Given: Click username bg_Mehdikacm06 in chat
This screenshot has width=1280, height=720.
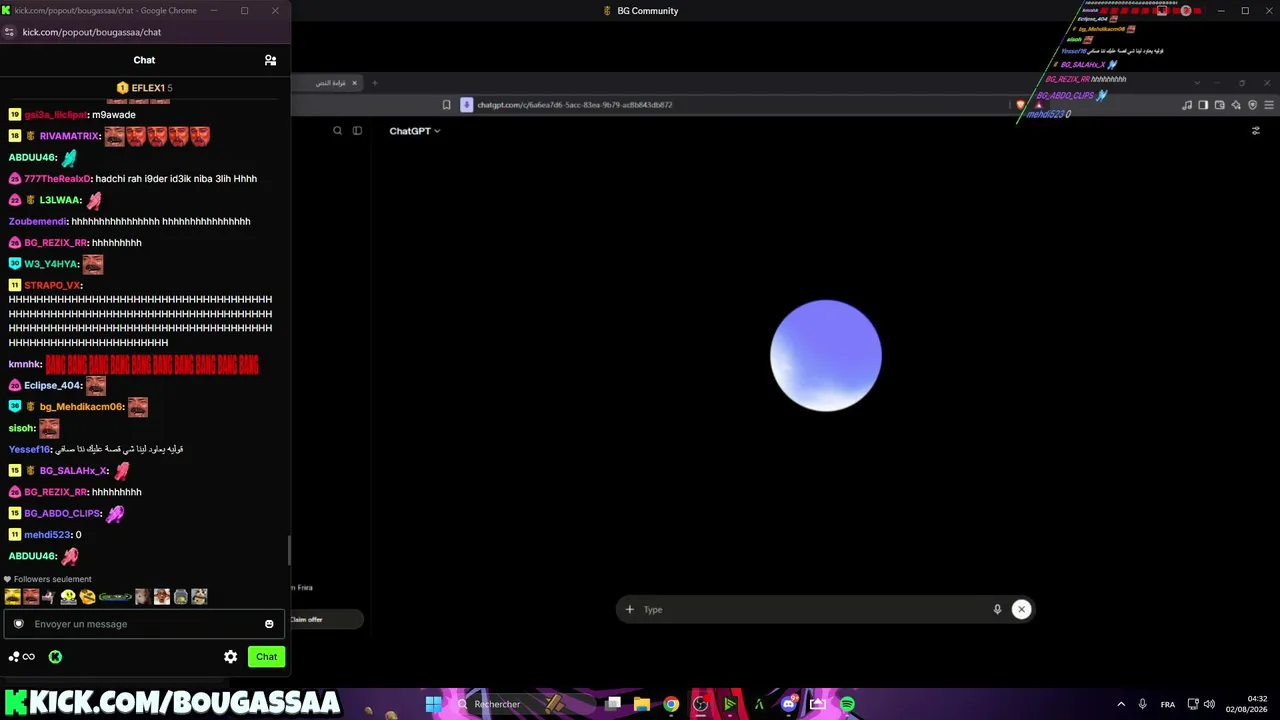Looking at the screenshot, I should [x=82, y=407].
